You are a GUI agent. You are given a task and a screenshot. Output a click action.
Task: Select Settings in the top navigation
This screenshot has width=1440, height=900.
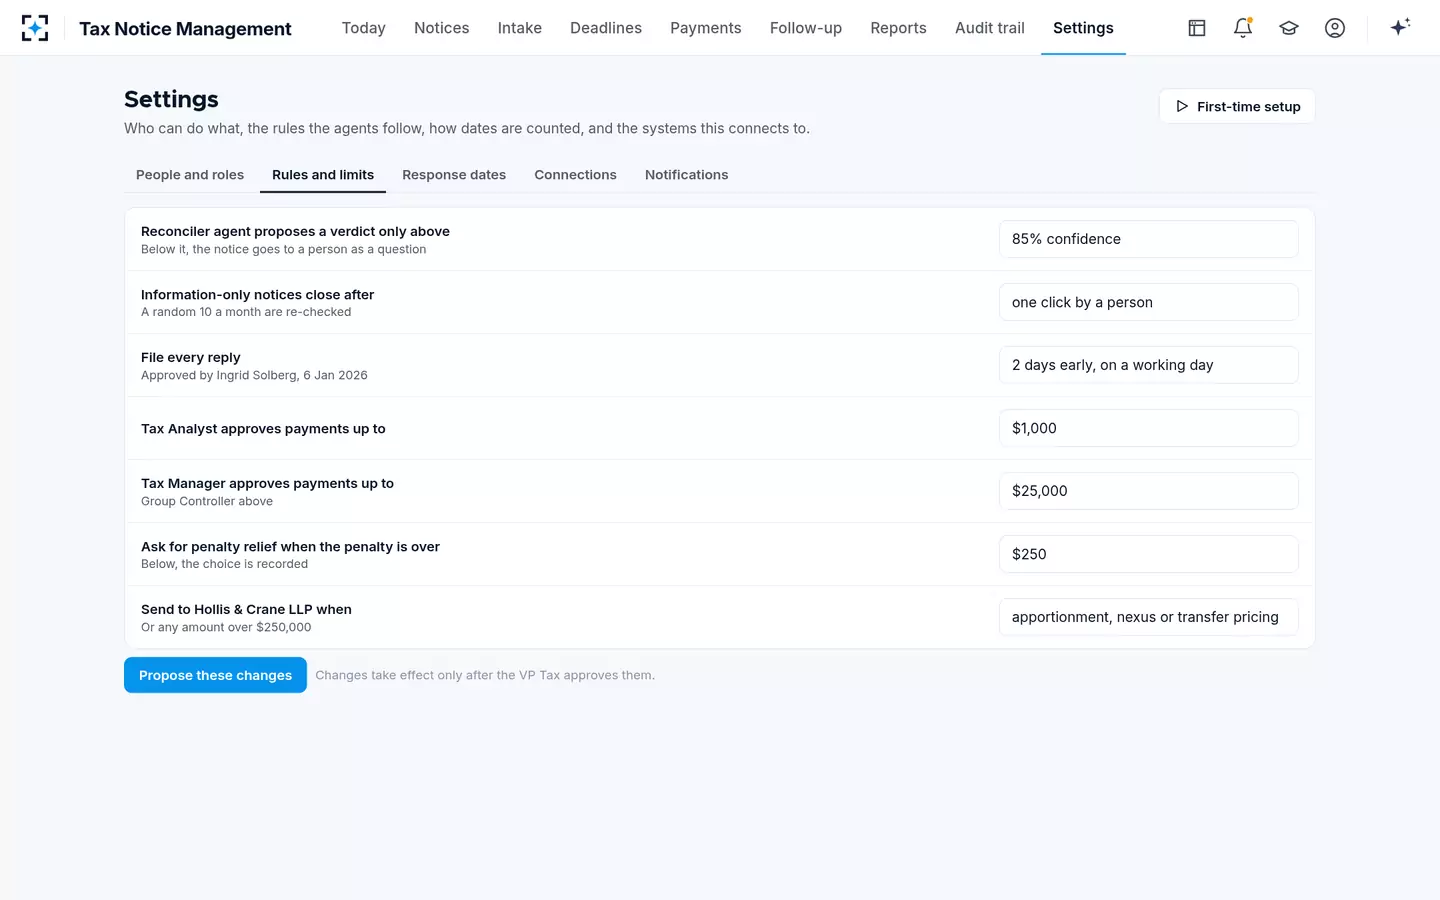pyautogui.click(x=1083, y=28)
